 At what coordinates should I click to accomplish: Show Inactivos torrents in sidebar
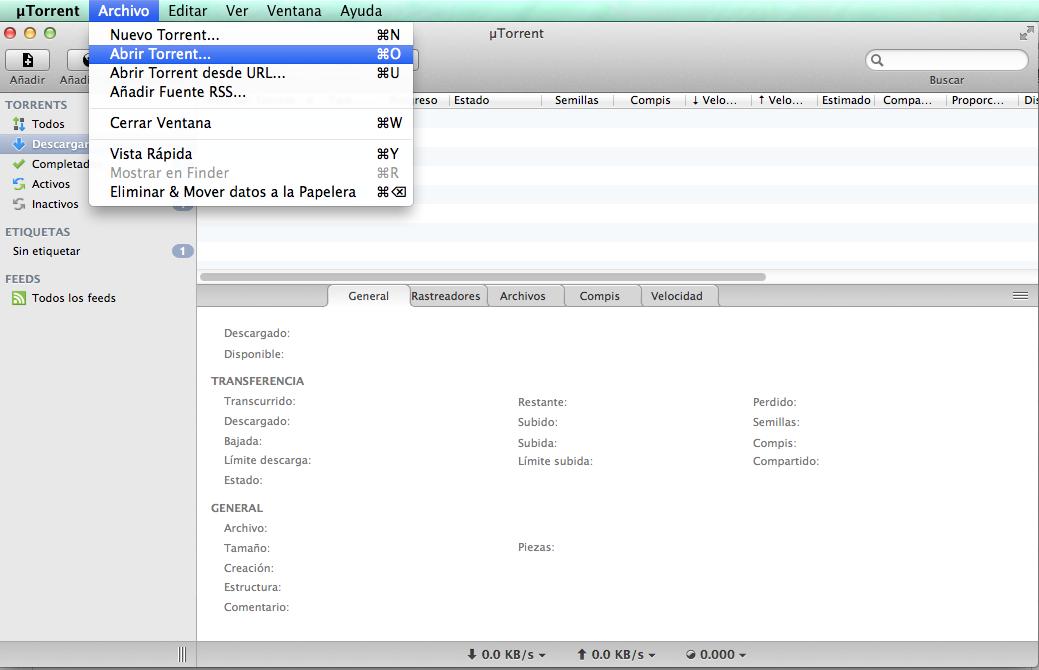click(x=19, y=204)
